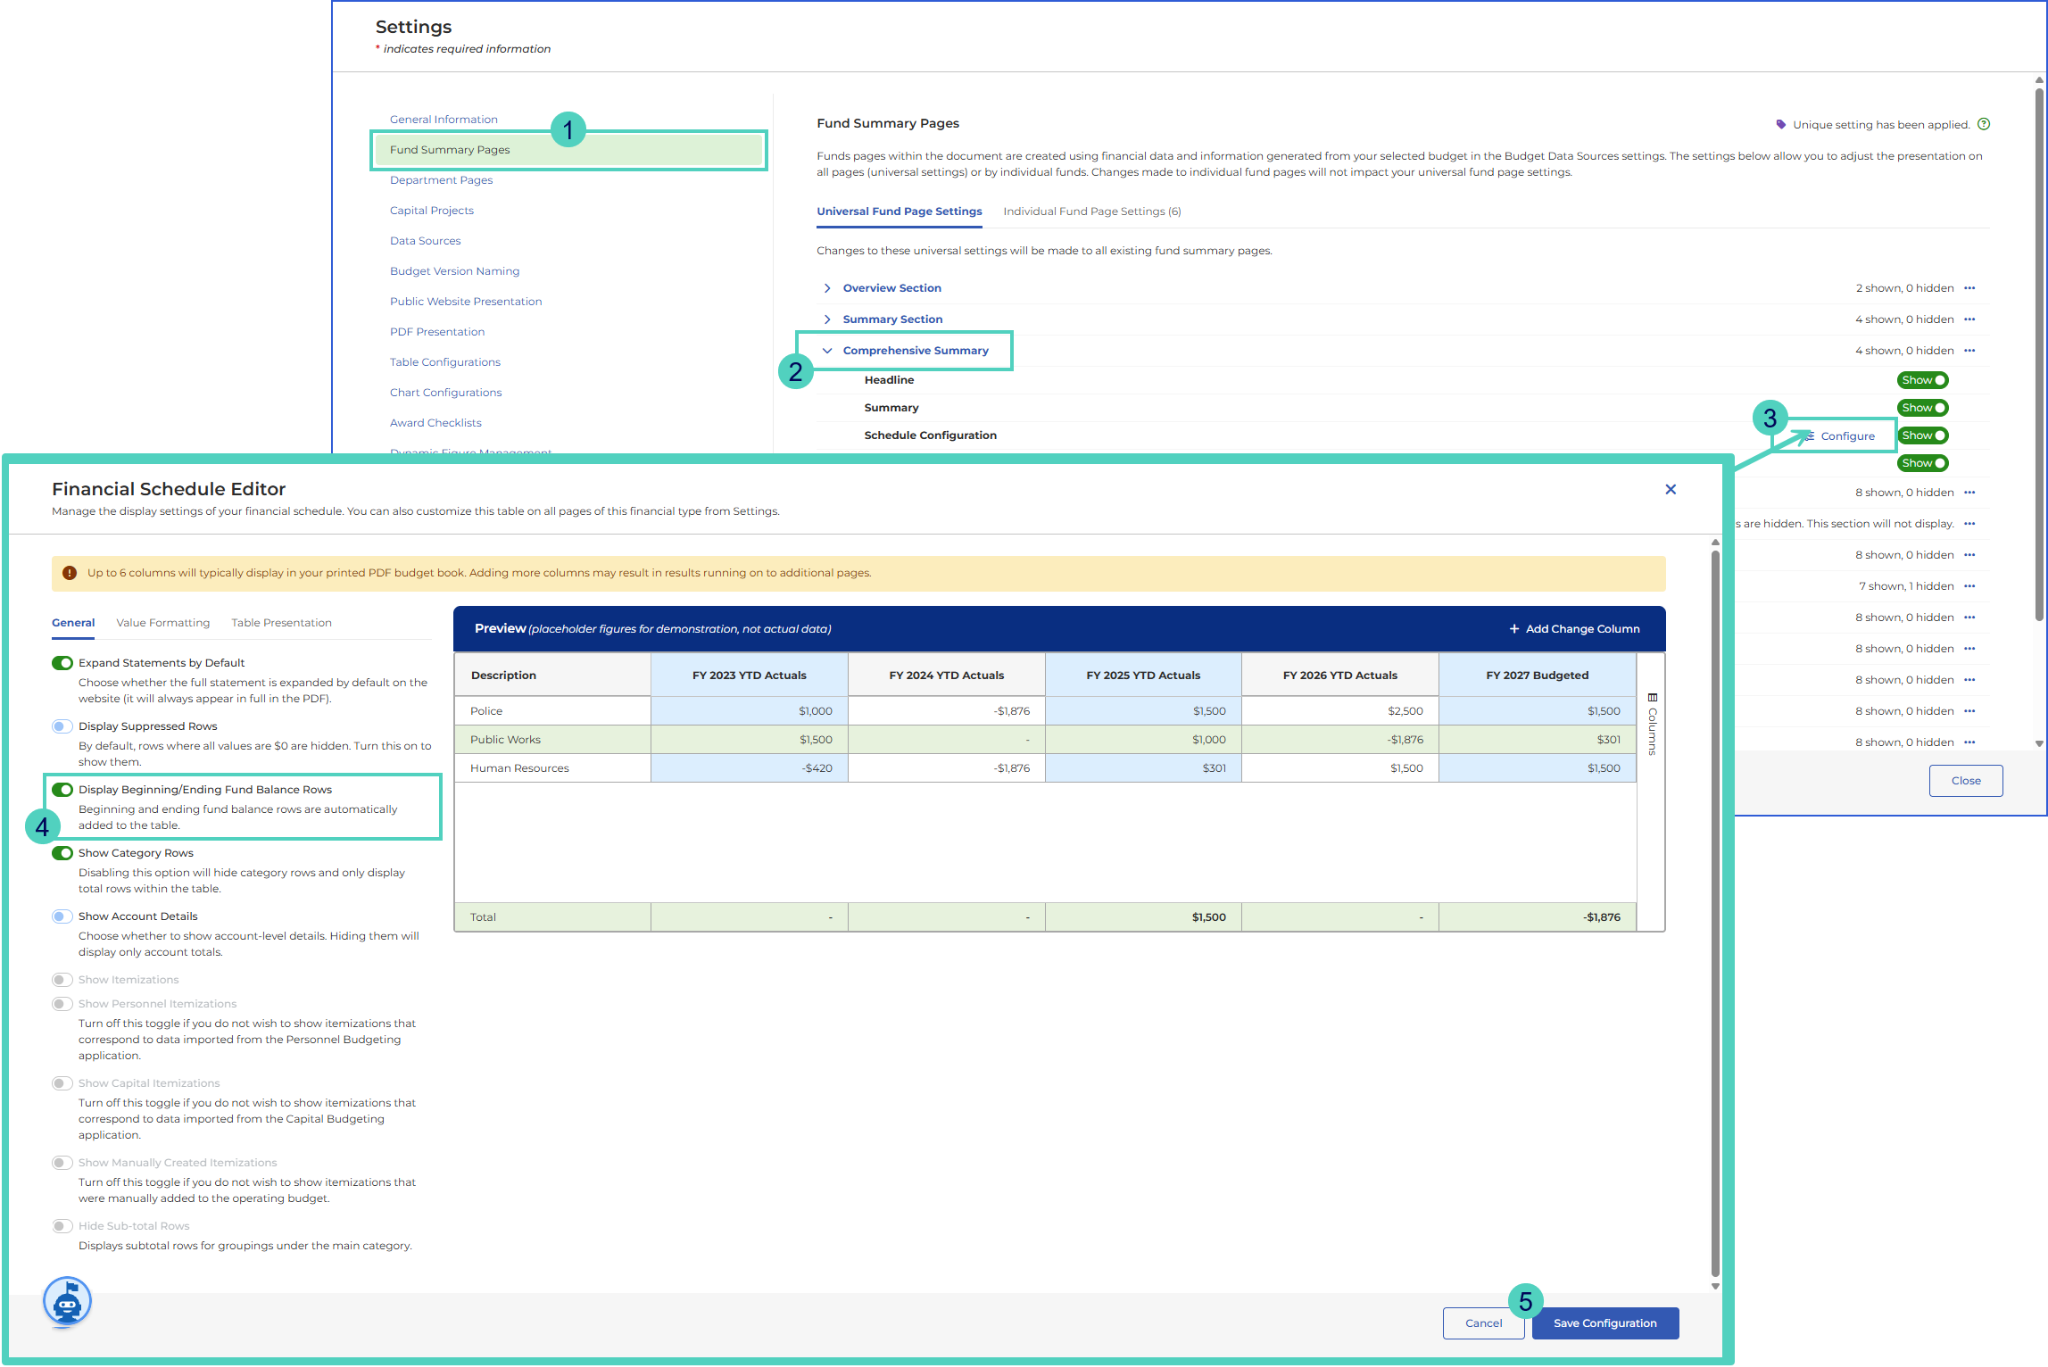Open Department Pages settings
The width and height of the screenshot is (2048, 1367).
[x=441, y=180]
